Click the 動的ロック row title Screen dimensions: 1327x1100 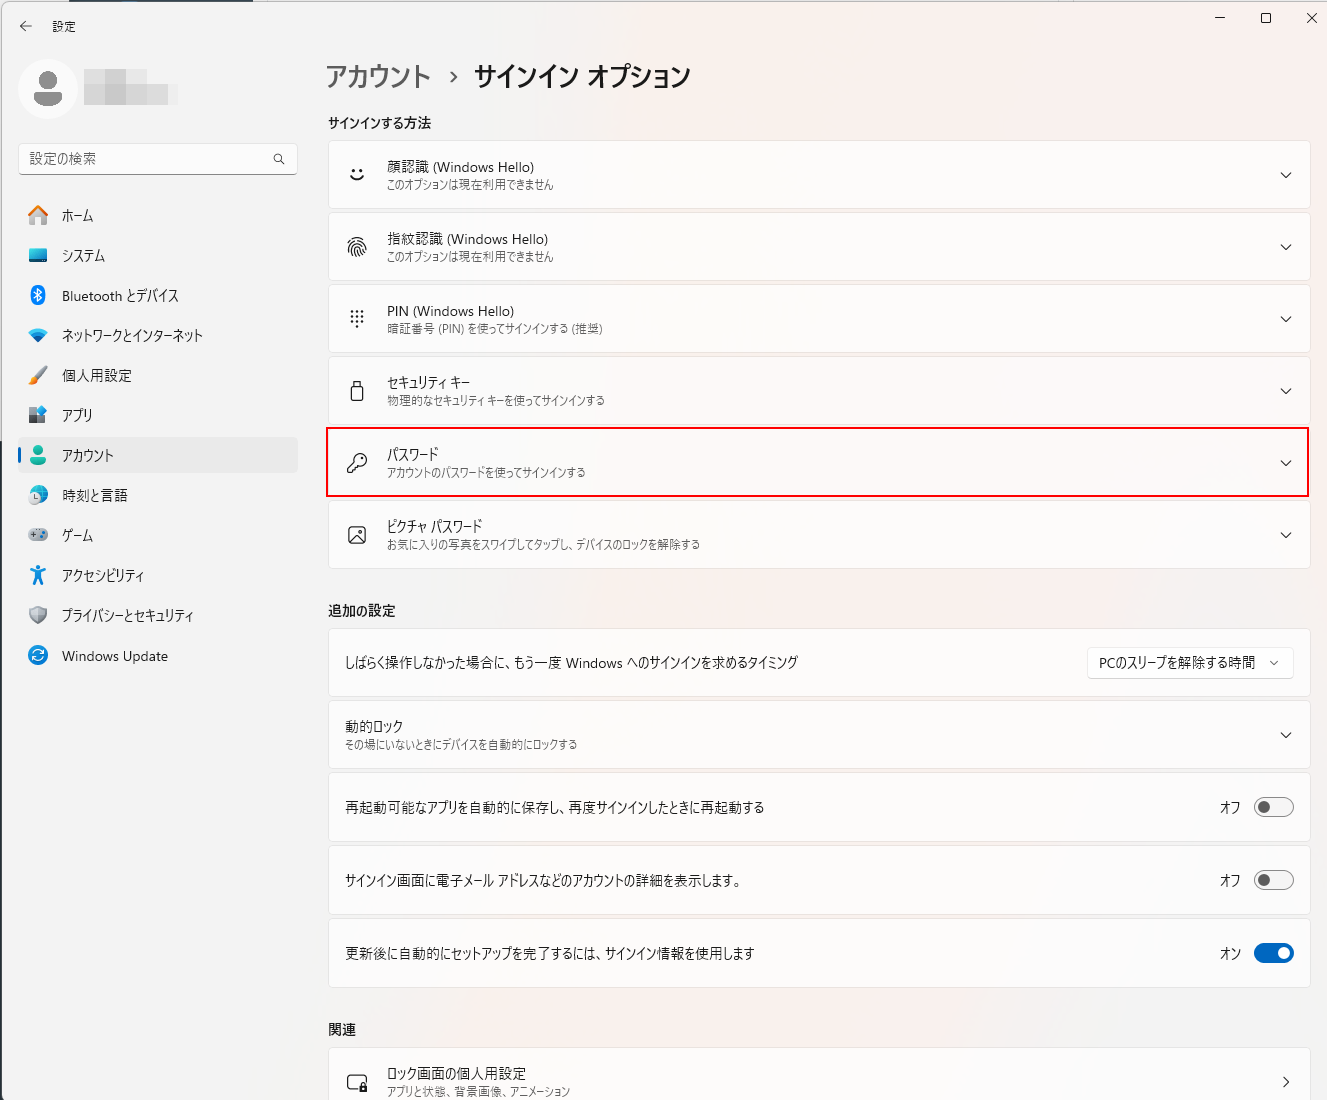point(374,726)
